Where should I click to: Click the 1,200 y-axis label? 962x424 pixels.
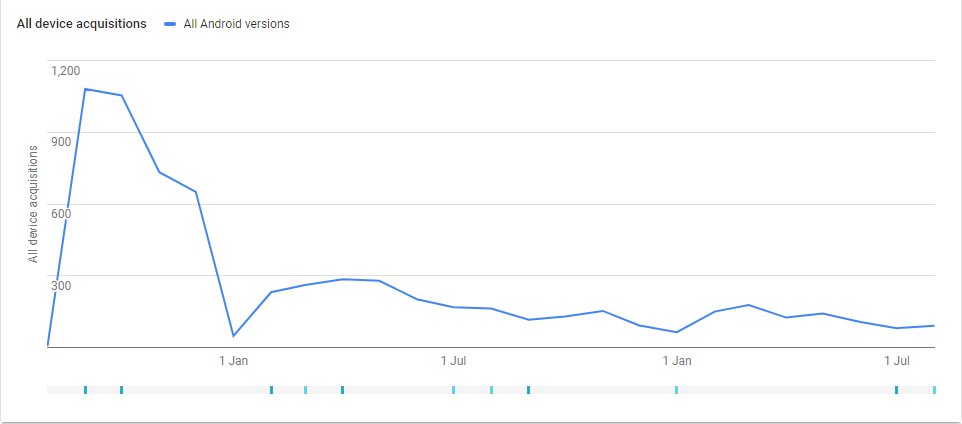pyautogui.click(x=66, y=71)
